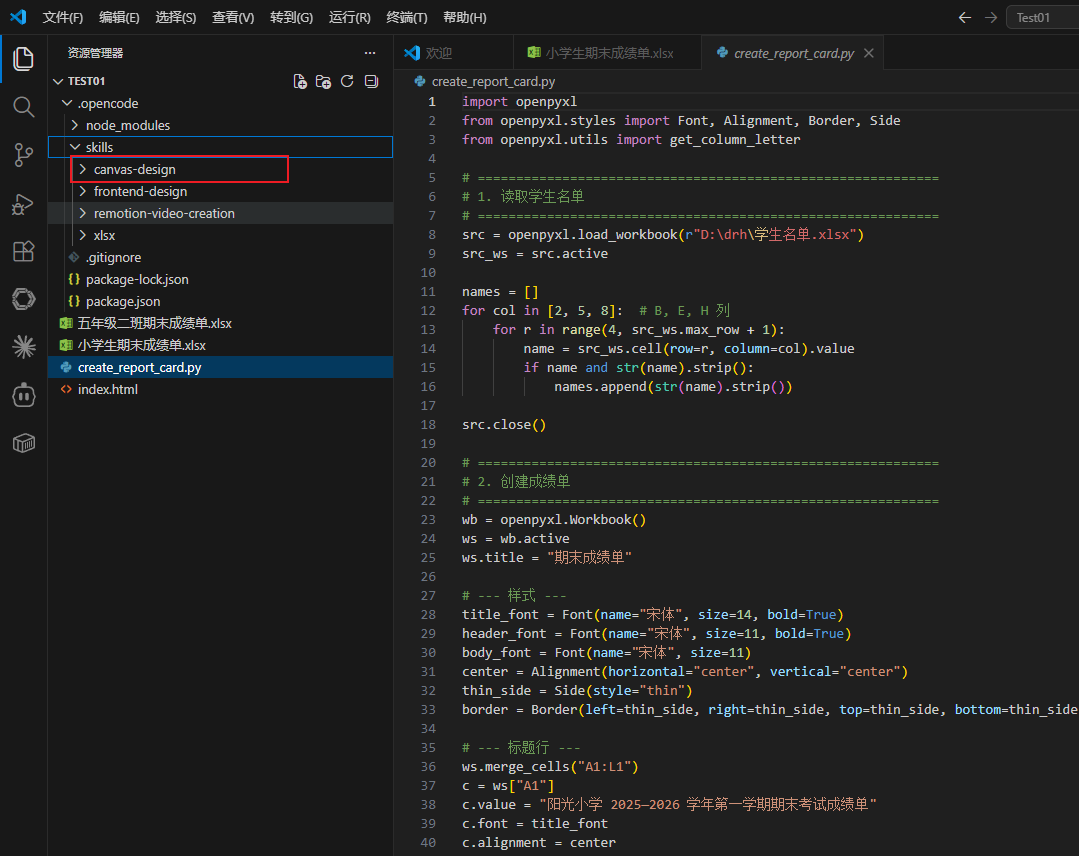Image resolution: width=1079 pixels, height=856 pixels.
Task: Open the 帮助(H) menu
Action: tap(464, 17)
